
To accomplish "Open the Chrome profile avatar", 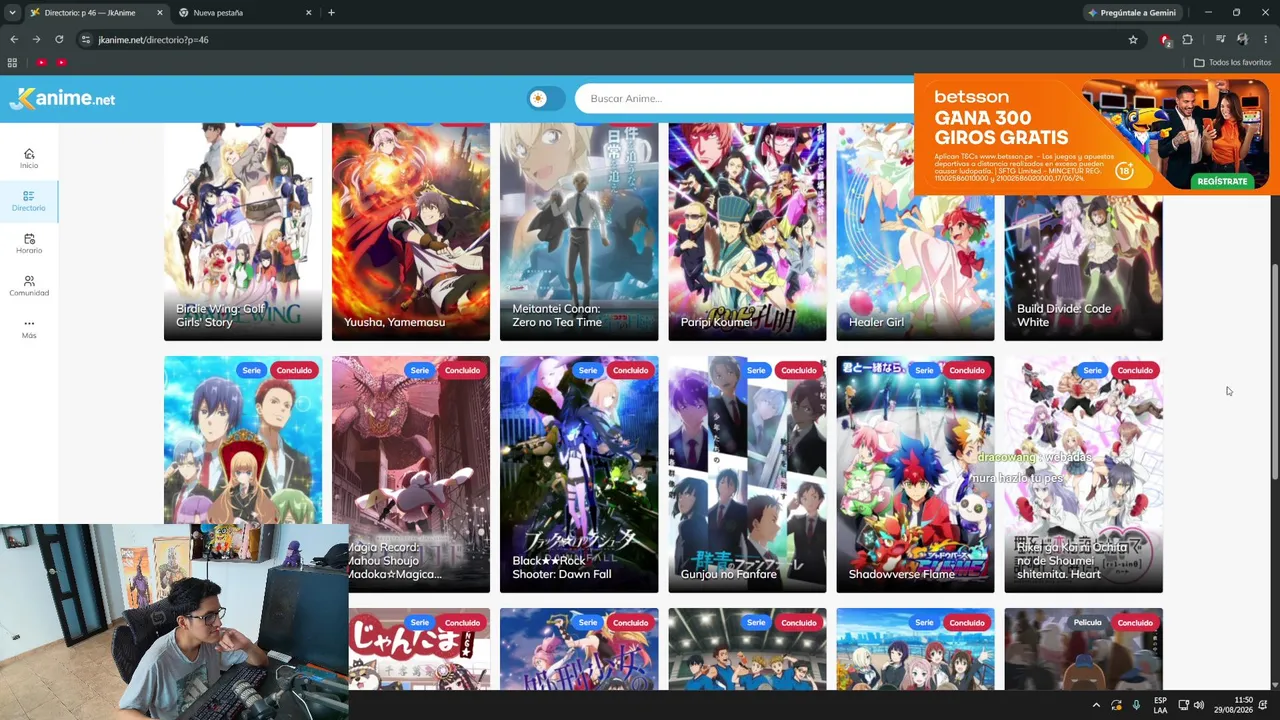I will 1242,40.
